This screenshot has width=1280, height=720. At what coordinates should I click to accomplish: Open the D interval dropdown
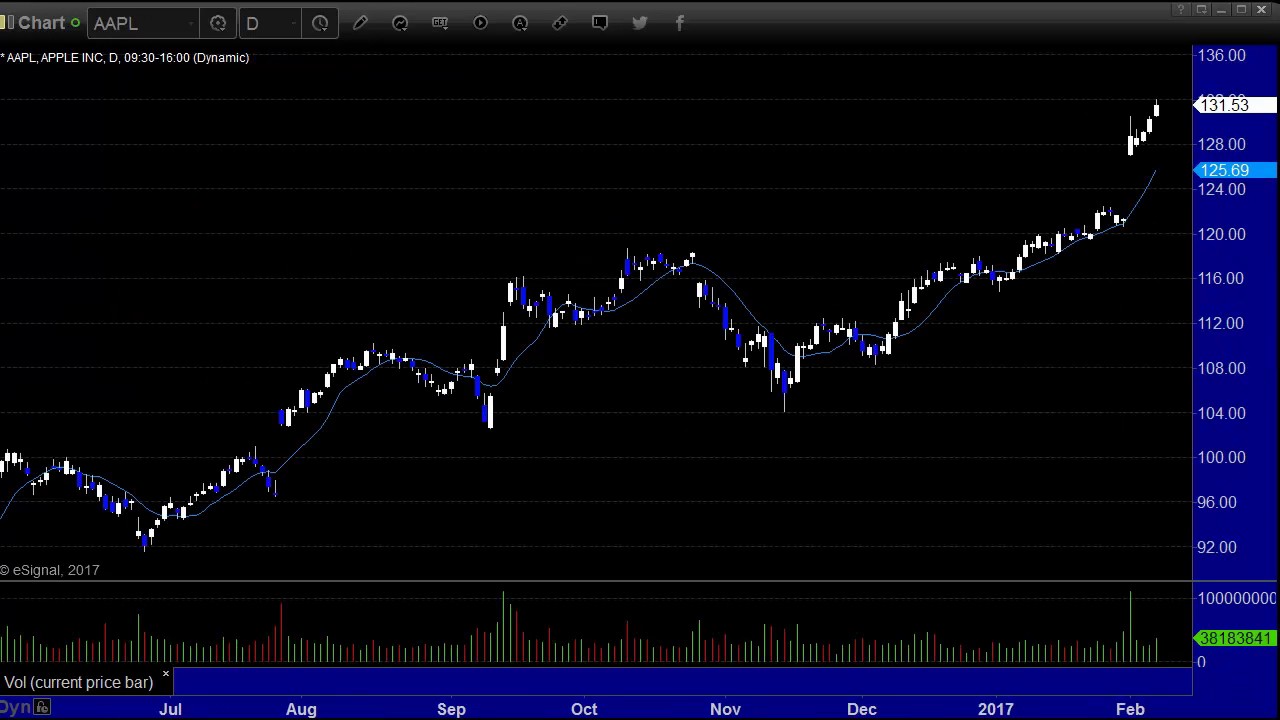tap(293, 23)
